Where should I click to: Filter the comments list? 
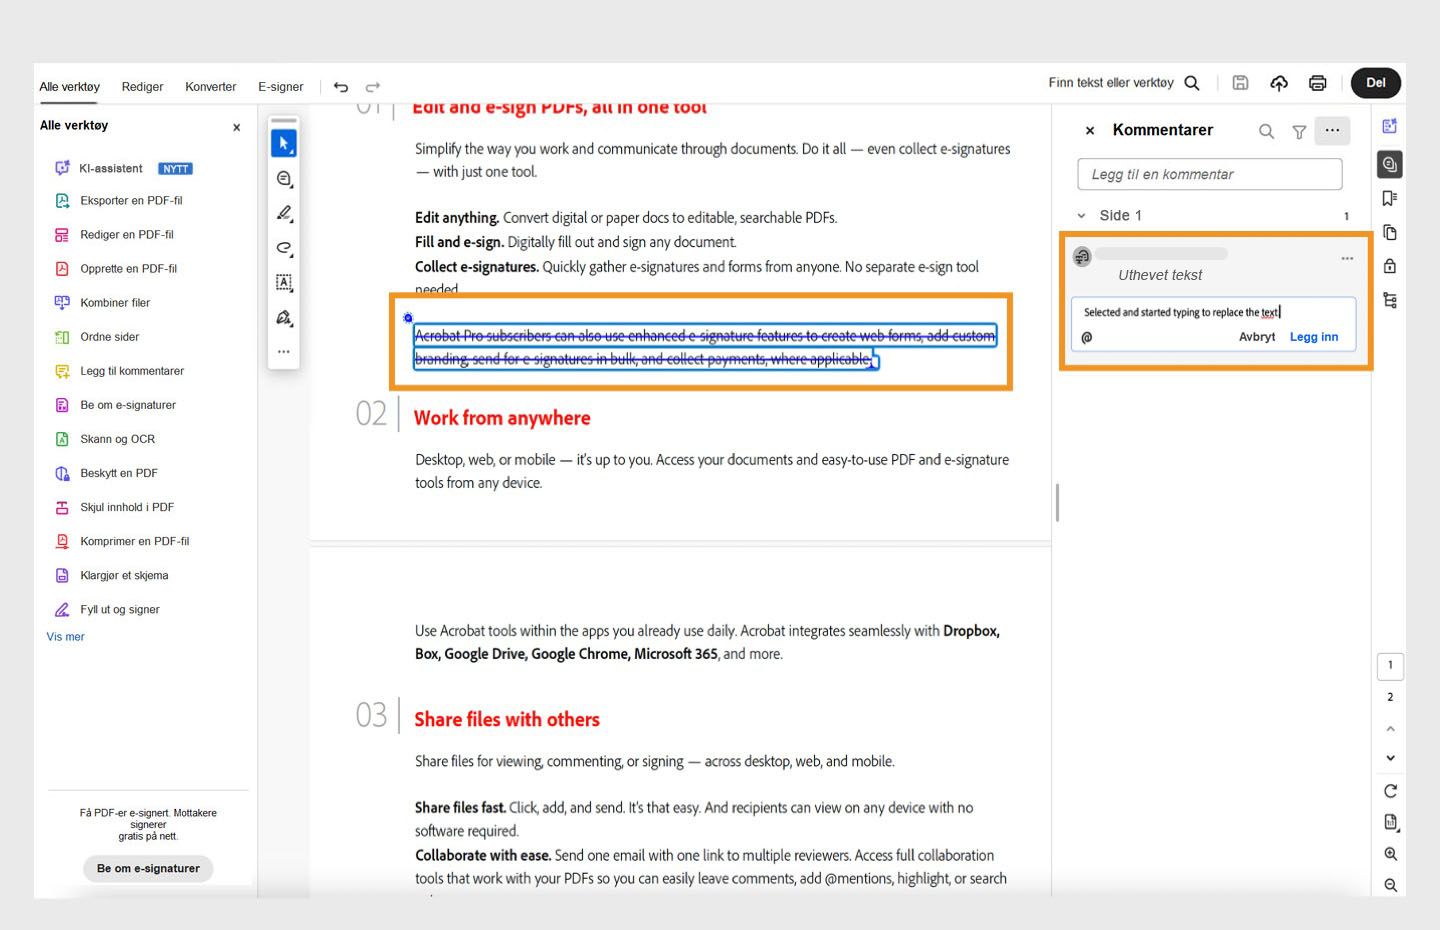coord(1299,131)
